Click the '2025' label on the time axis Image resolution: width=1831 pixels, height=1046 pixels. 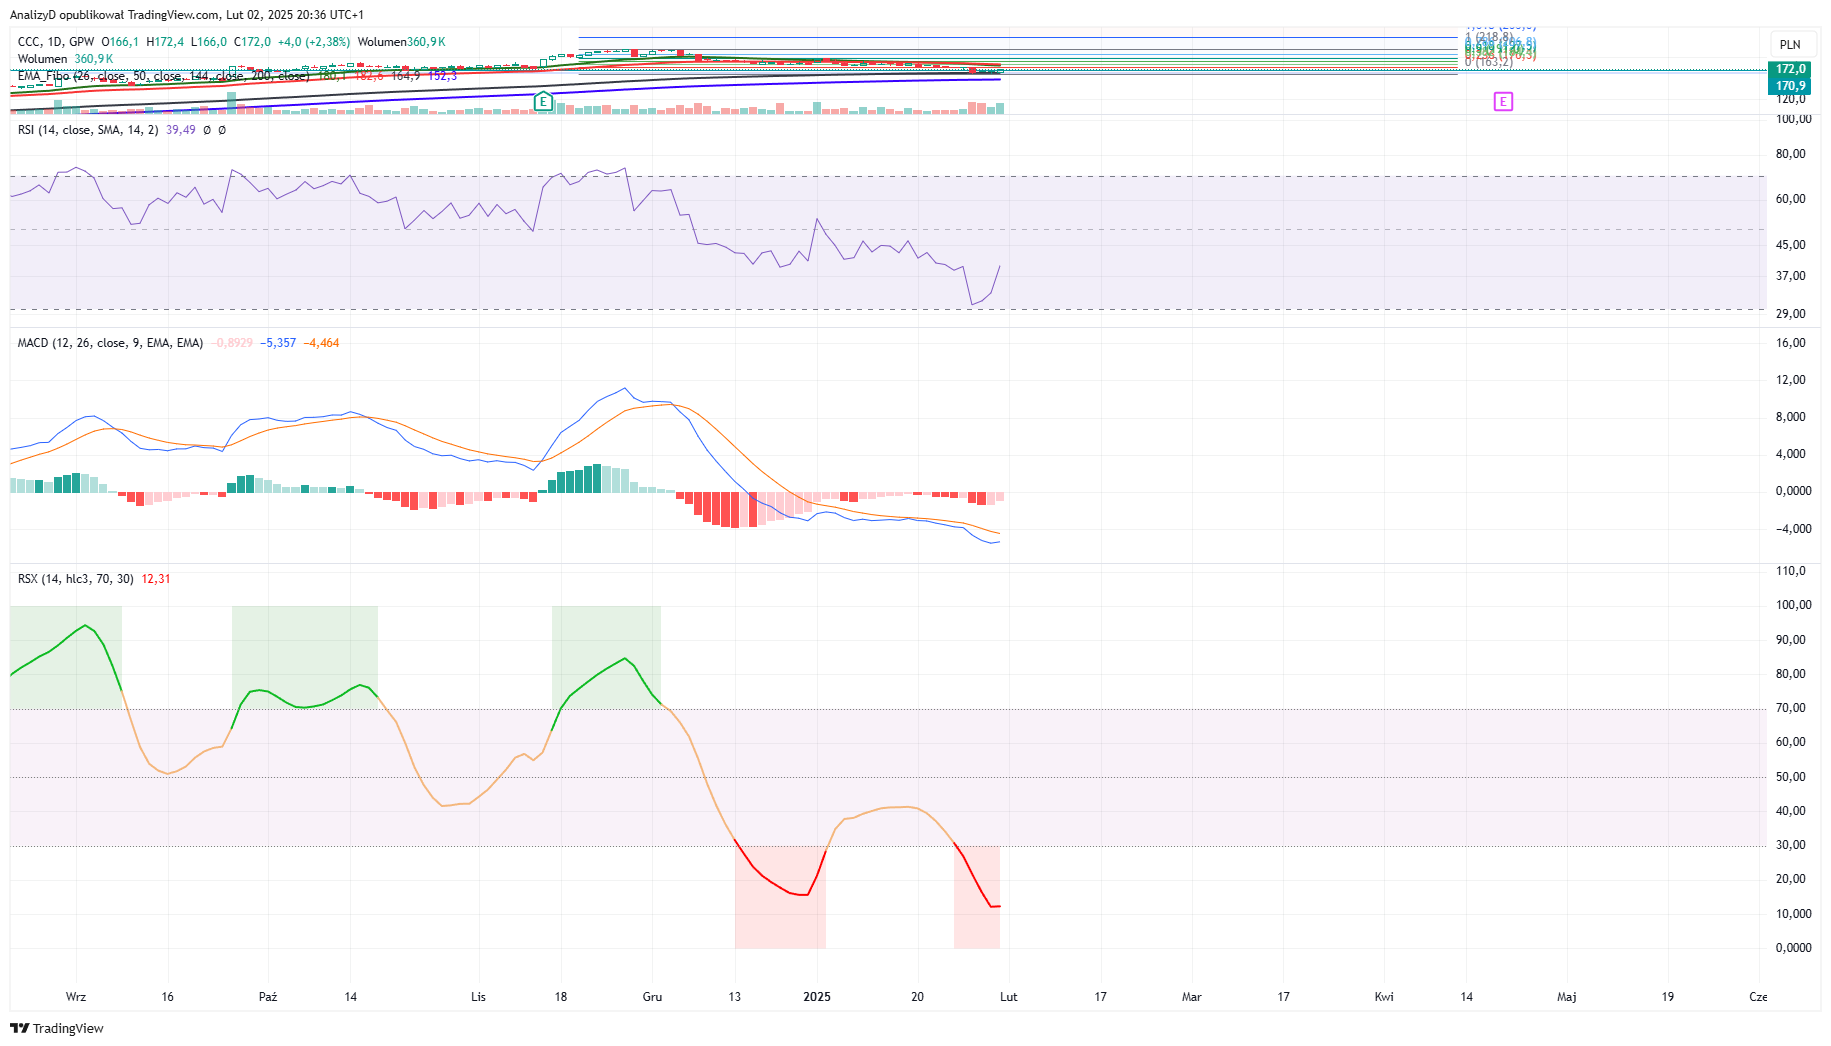click(817, 997)
